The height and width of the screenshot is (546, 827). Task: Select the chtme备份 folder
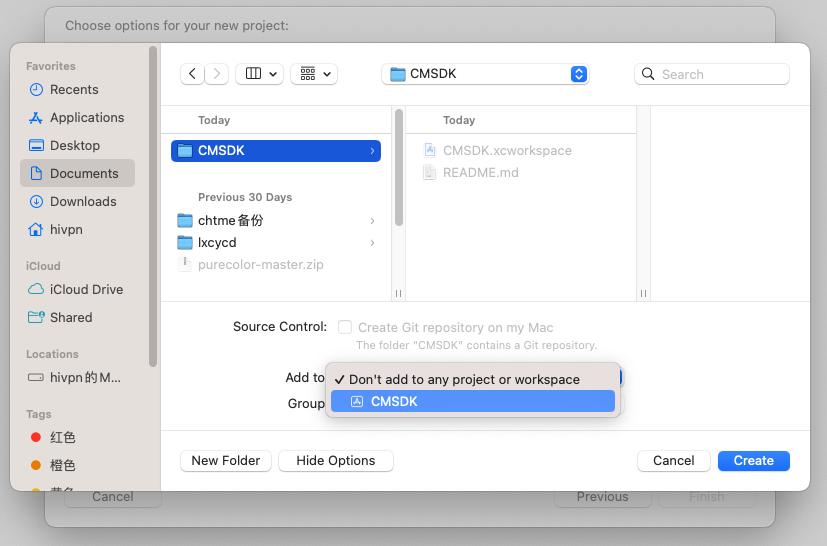click(x=276, y=221)
